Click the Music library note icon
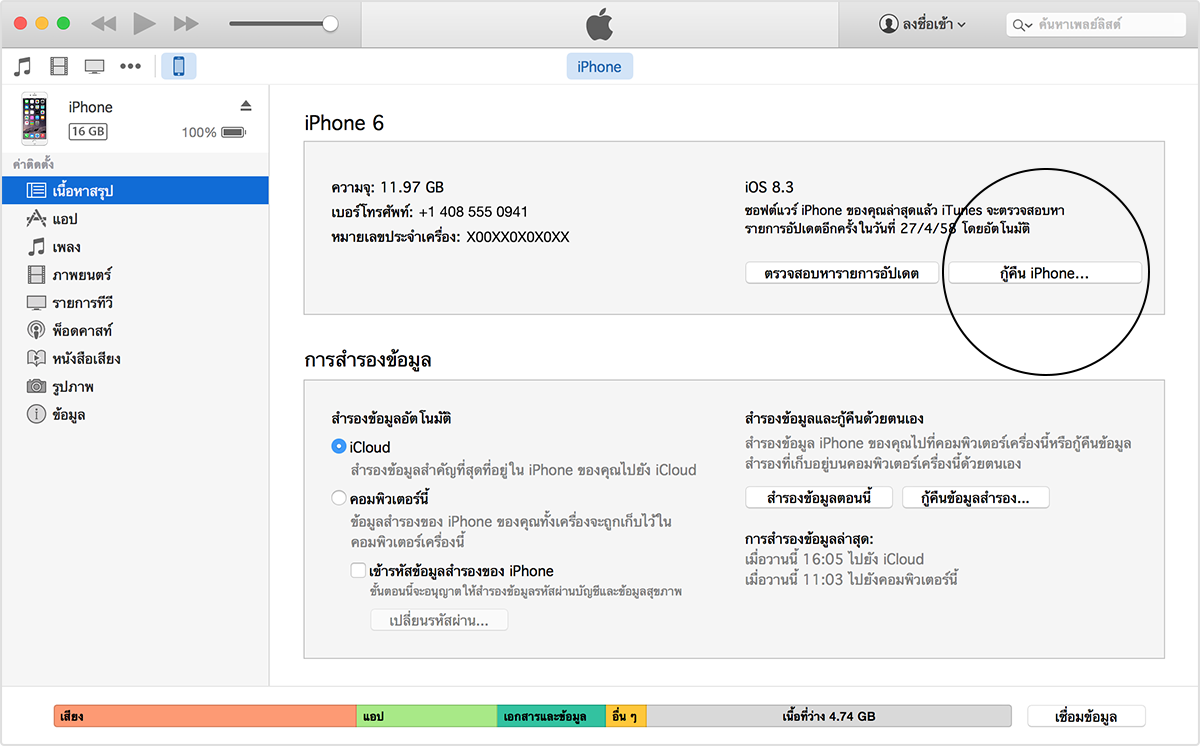The width and height of the screenshot is (1200, 746). pos(22,67)
